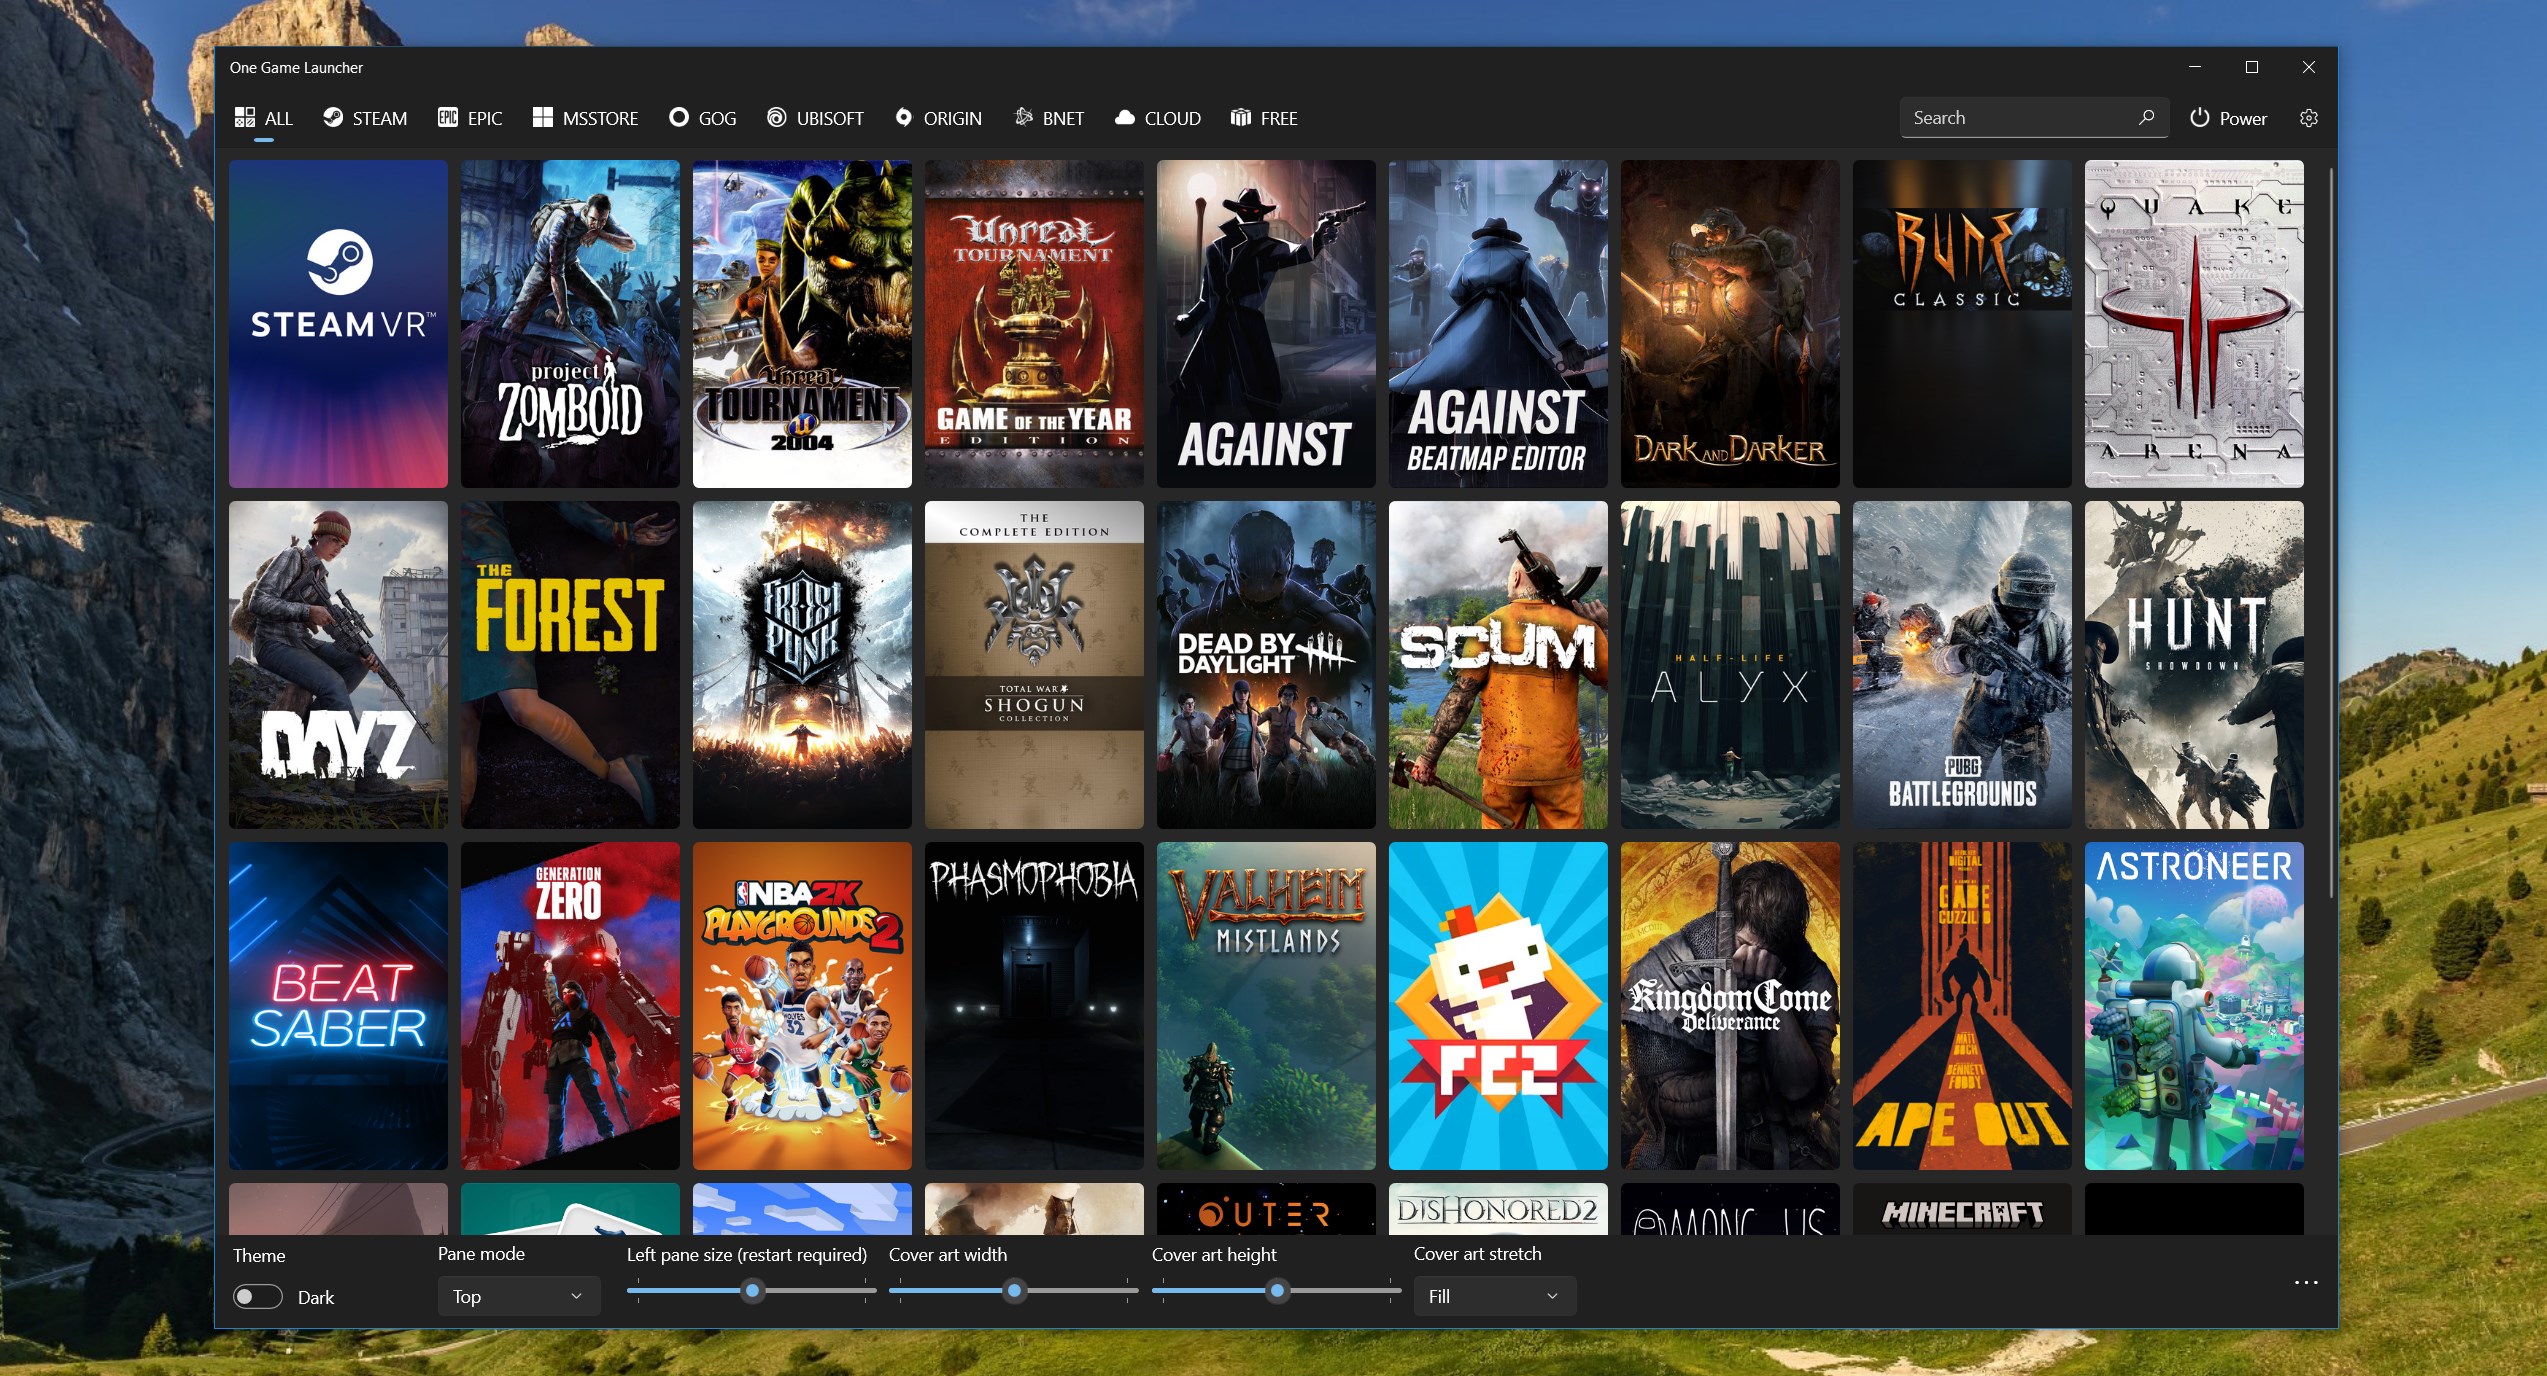Screen dimensions: 2547x1376
Task: Expand more options with the ellipsis
Action: coord(2305,1283)
